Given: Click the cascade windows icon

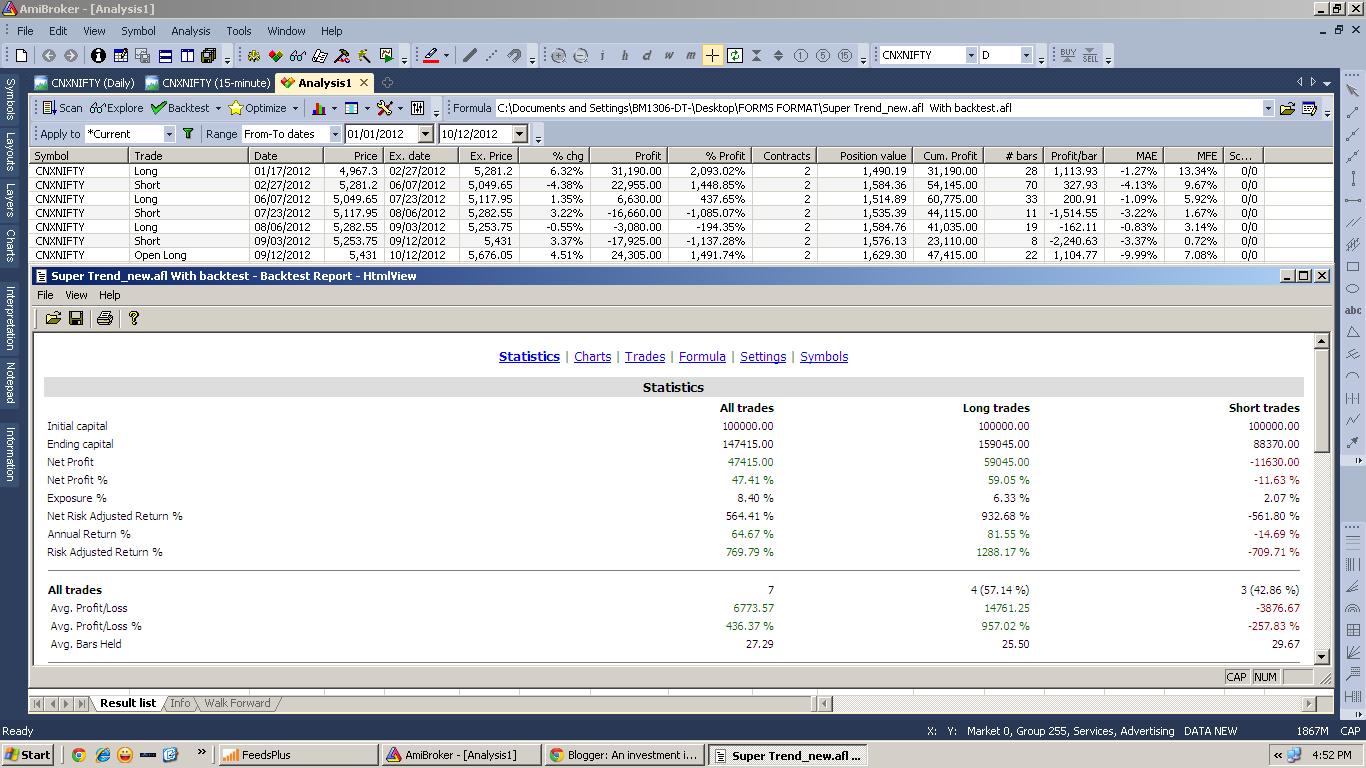Looking at the screenshot, I should tap(208, 56).
